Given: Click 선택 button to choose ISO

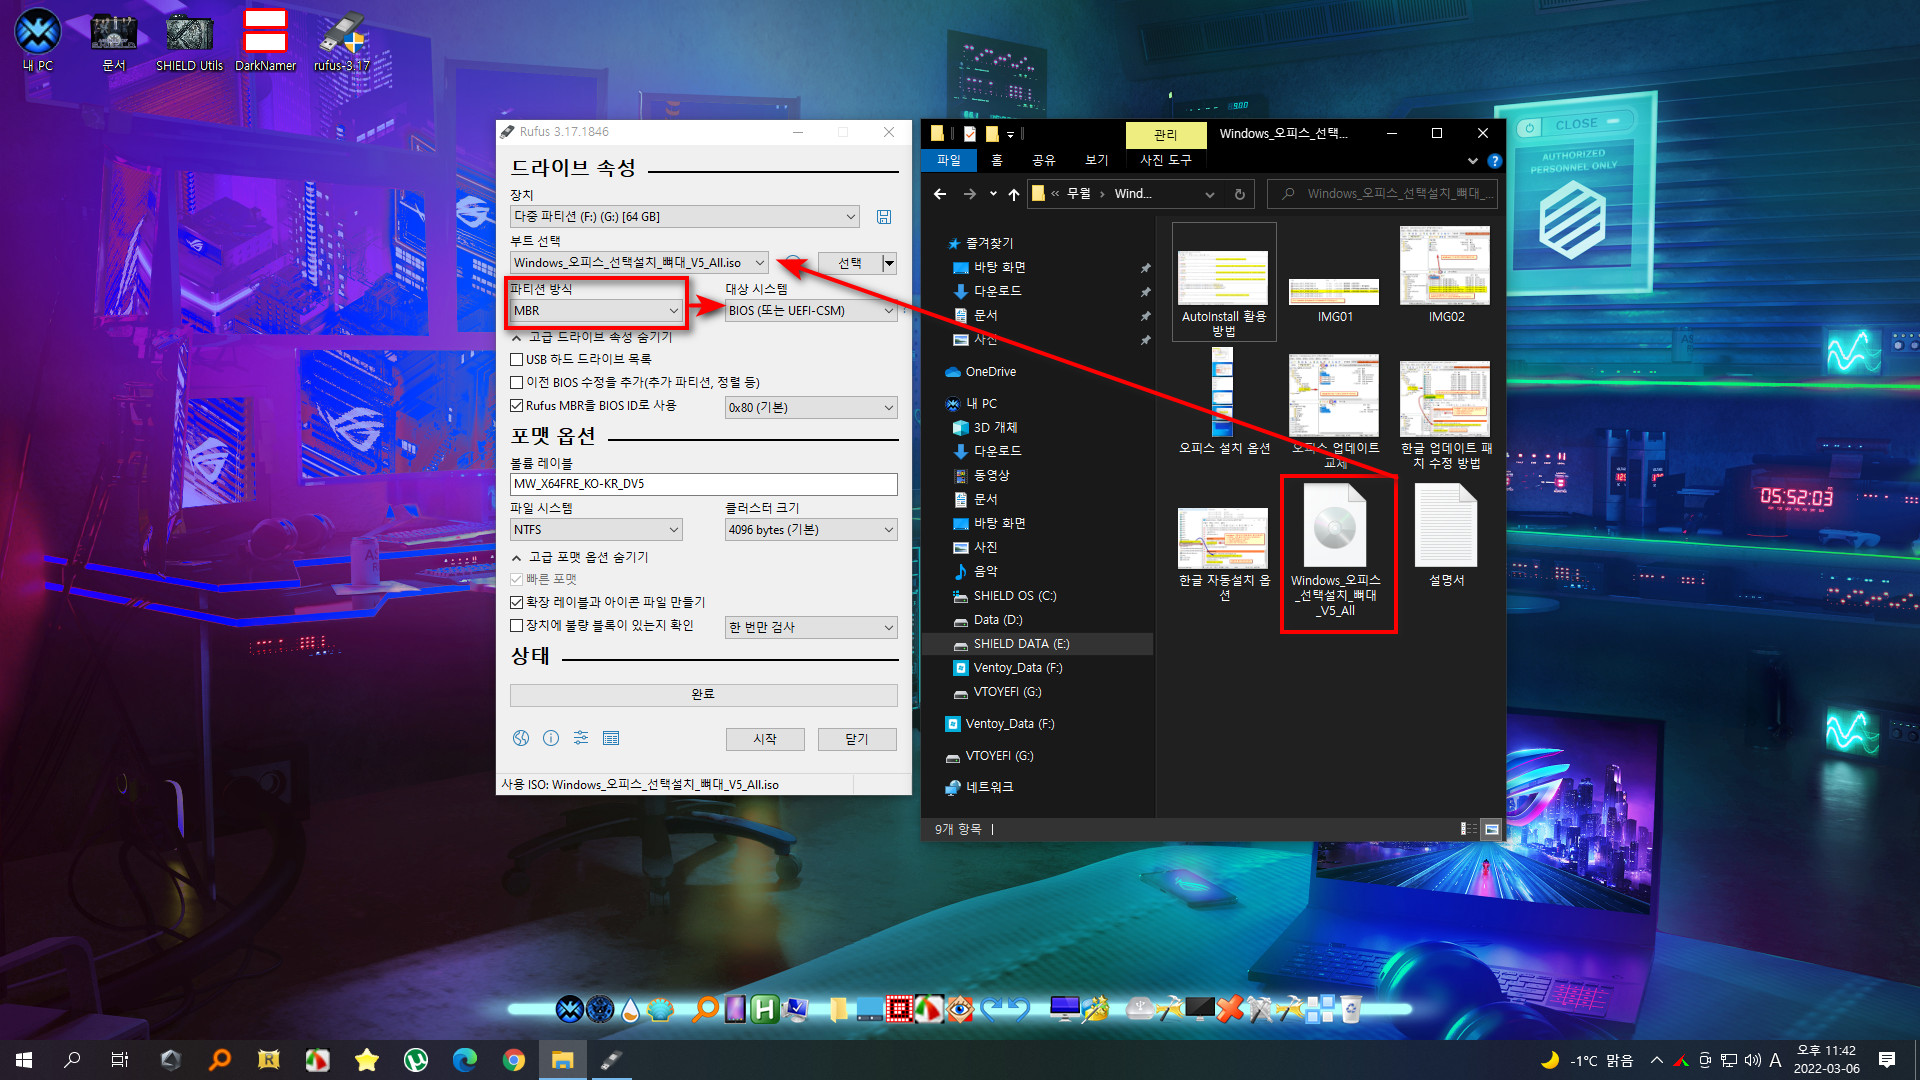Looking at the screenshot, I should click(x=850, y=263).
